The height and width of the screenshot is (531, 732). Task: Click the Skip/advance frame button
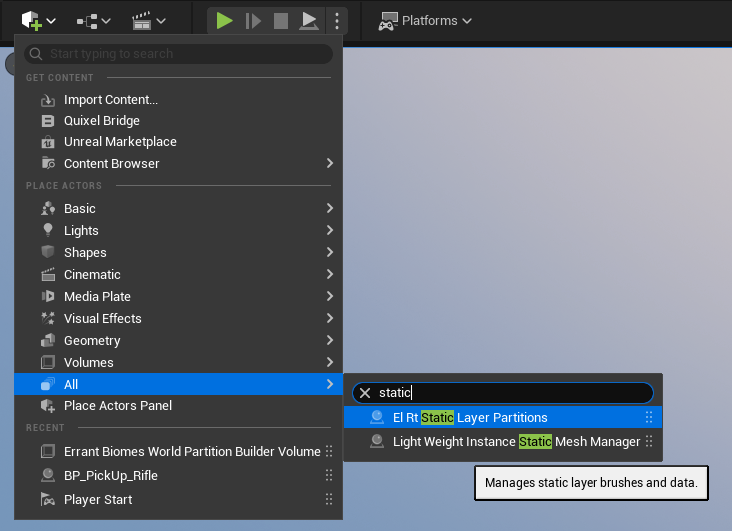pyautogui.click(x=253, y=21)
